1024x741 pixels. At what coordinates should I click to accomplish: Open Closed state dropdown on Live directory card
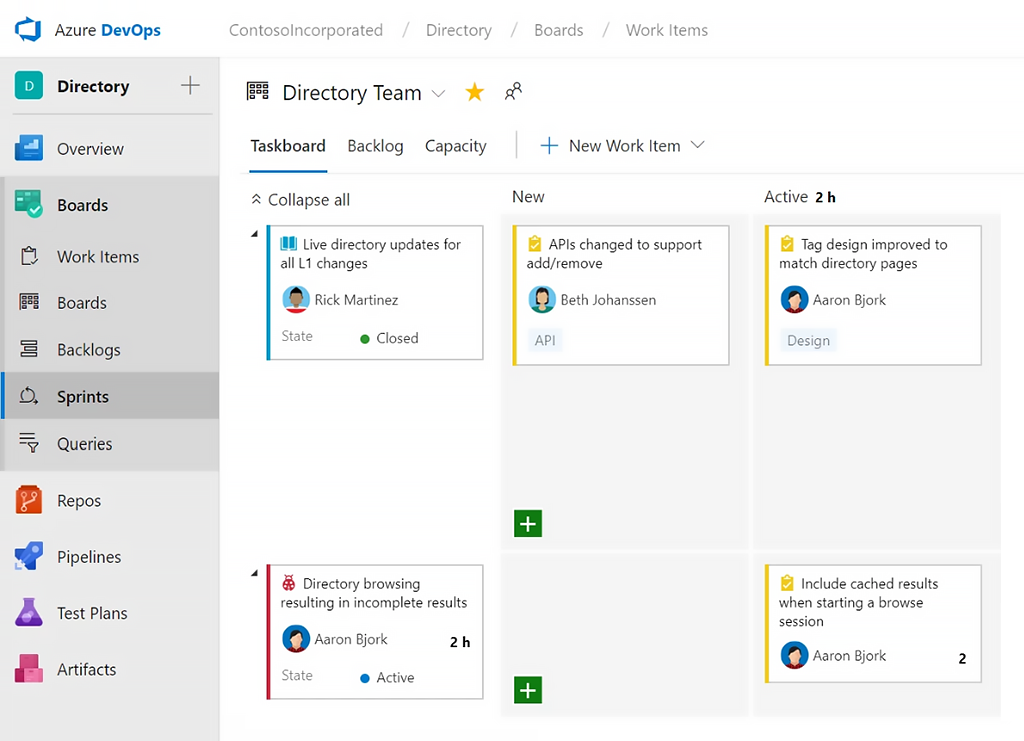pos(390,338)
